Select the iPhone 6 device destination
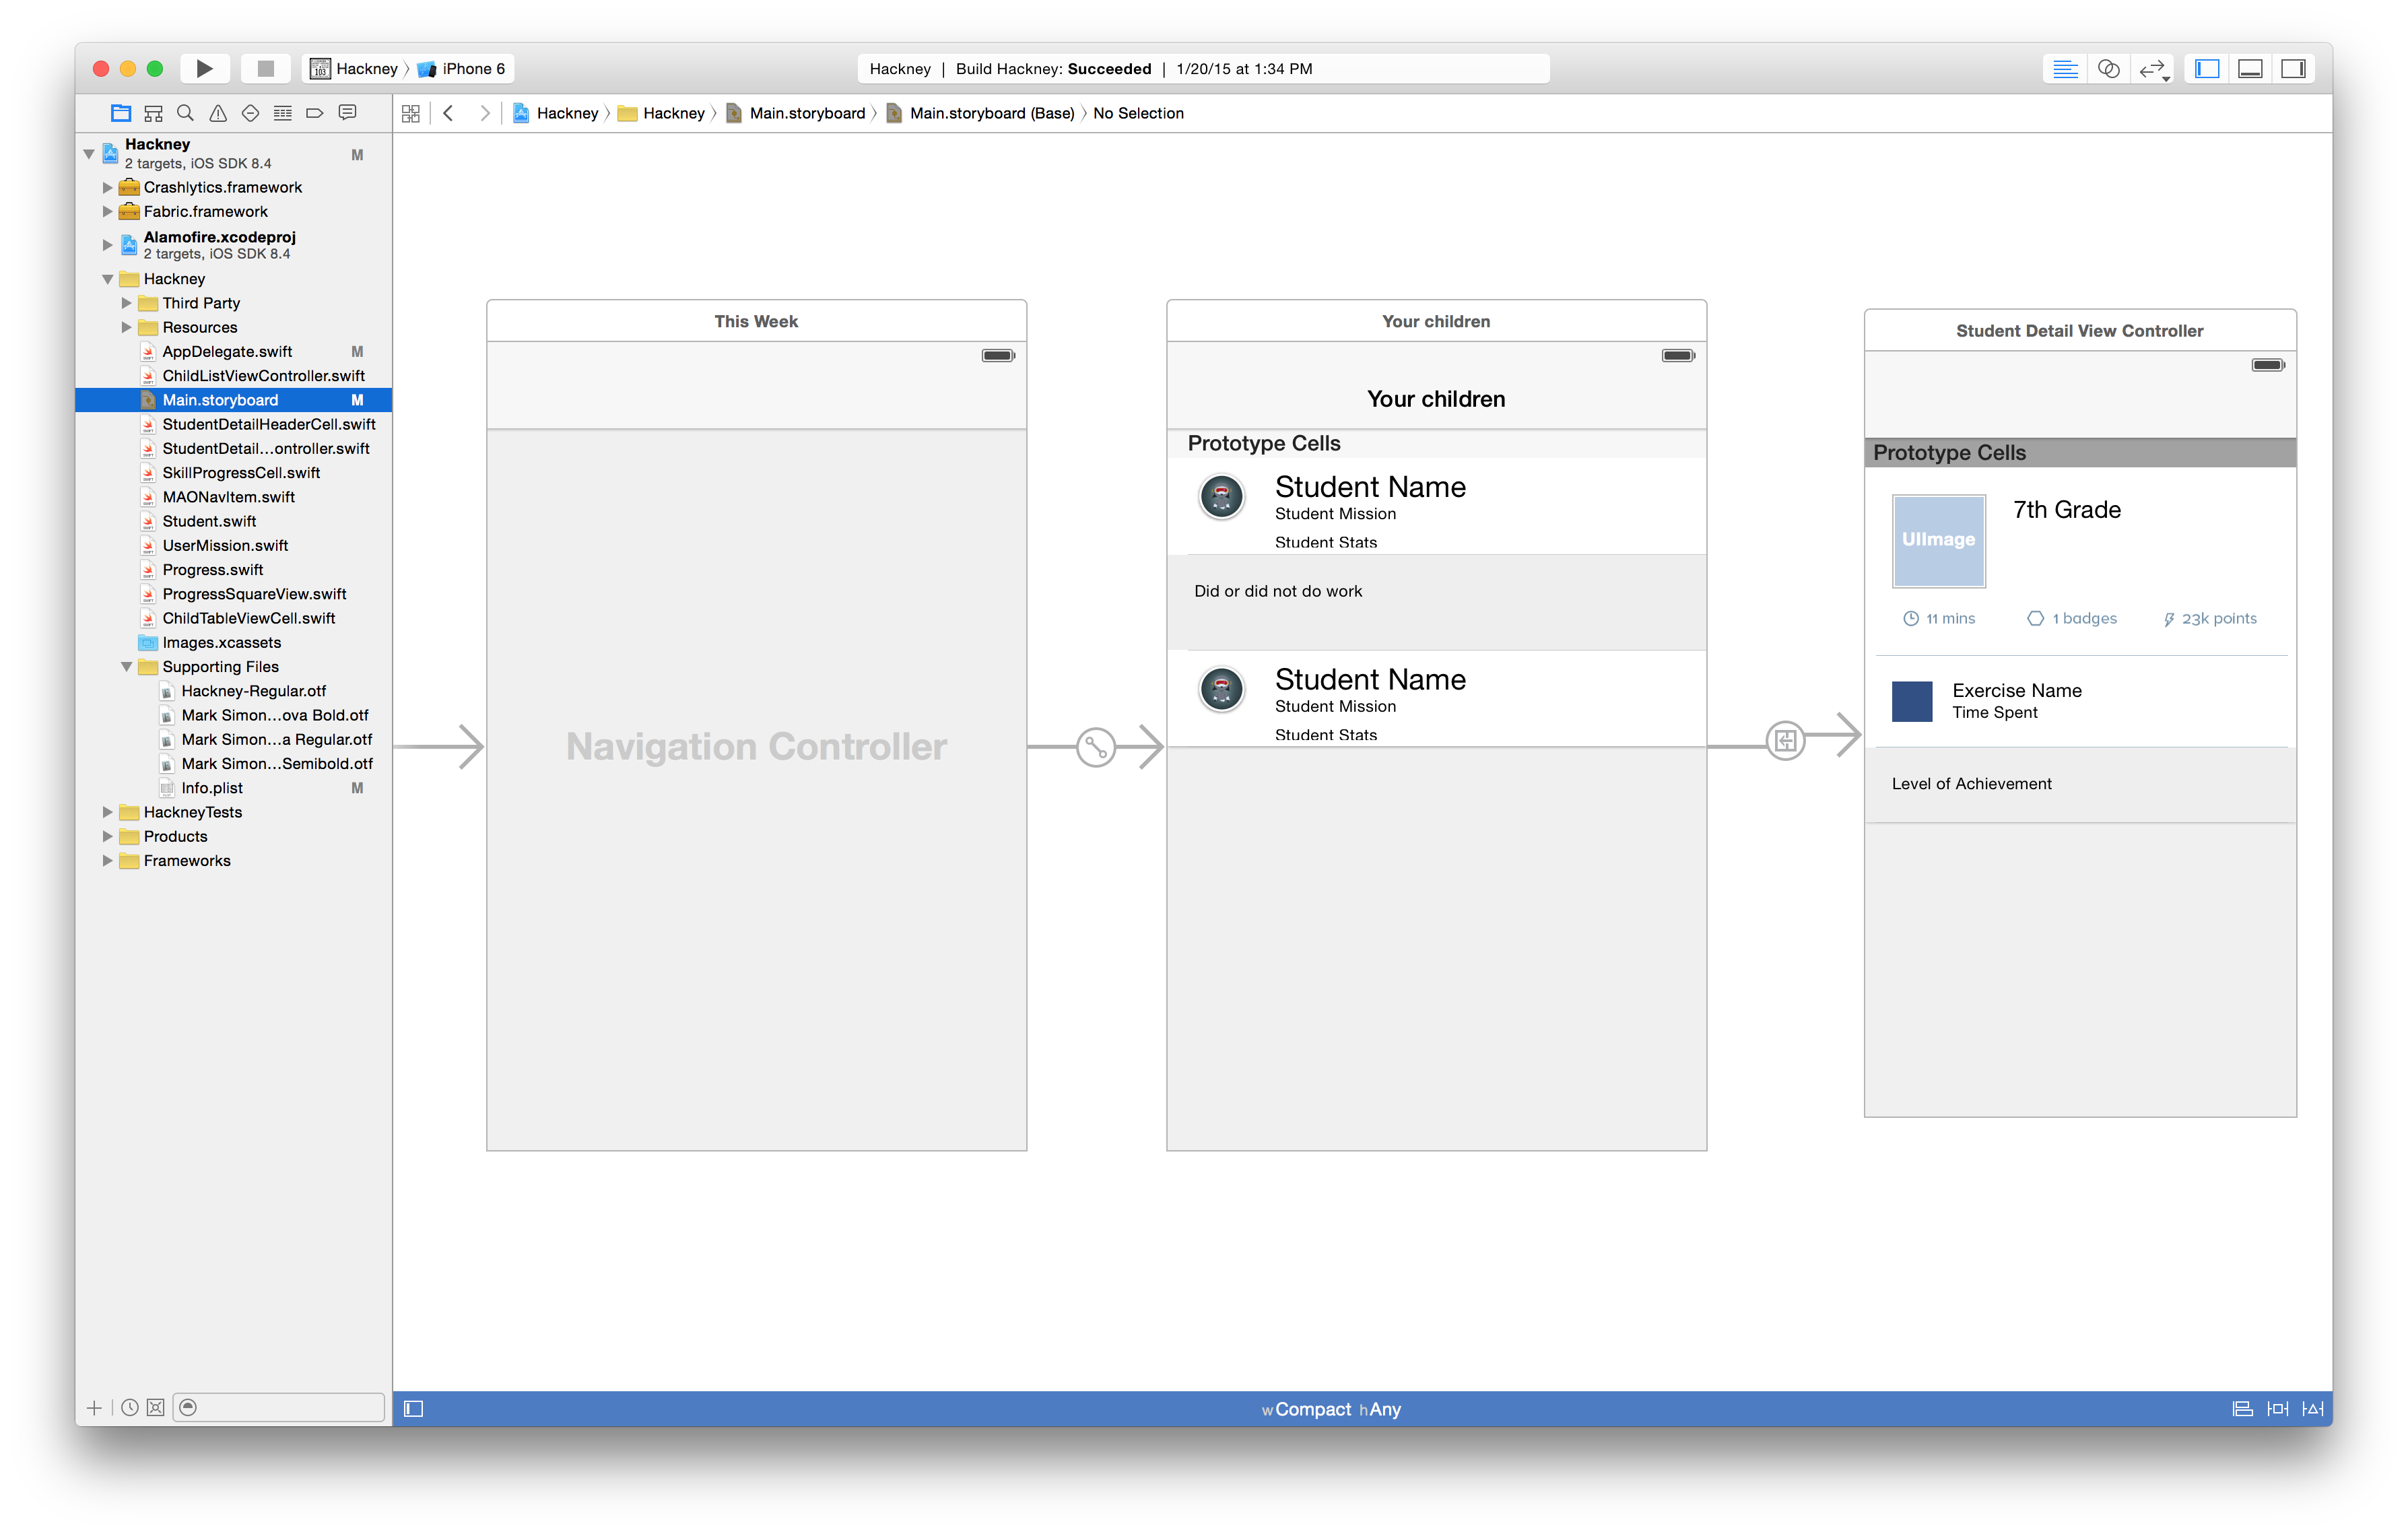 tap(472, 68)
